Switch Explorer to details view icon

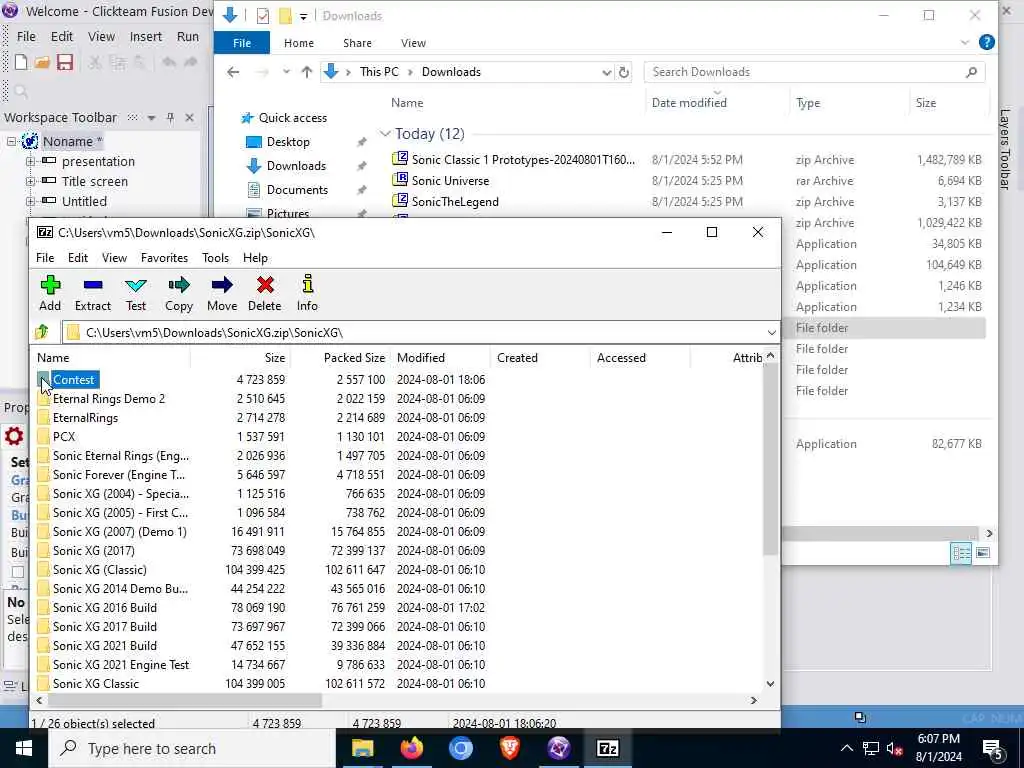pos(961,553)
